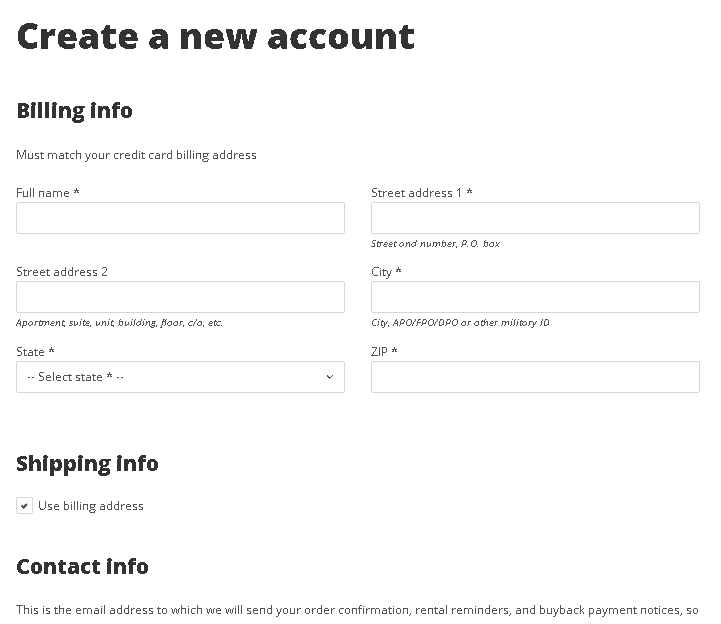This screenshot has height=624, width=721.
Task: Uncheck the Use billing address checkbox
Action: pyautogui.click(x=24, y=506)
